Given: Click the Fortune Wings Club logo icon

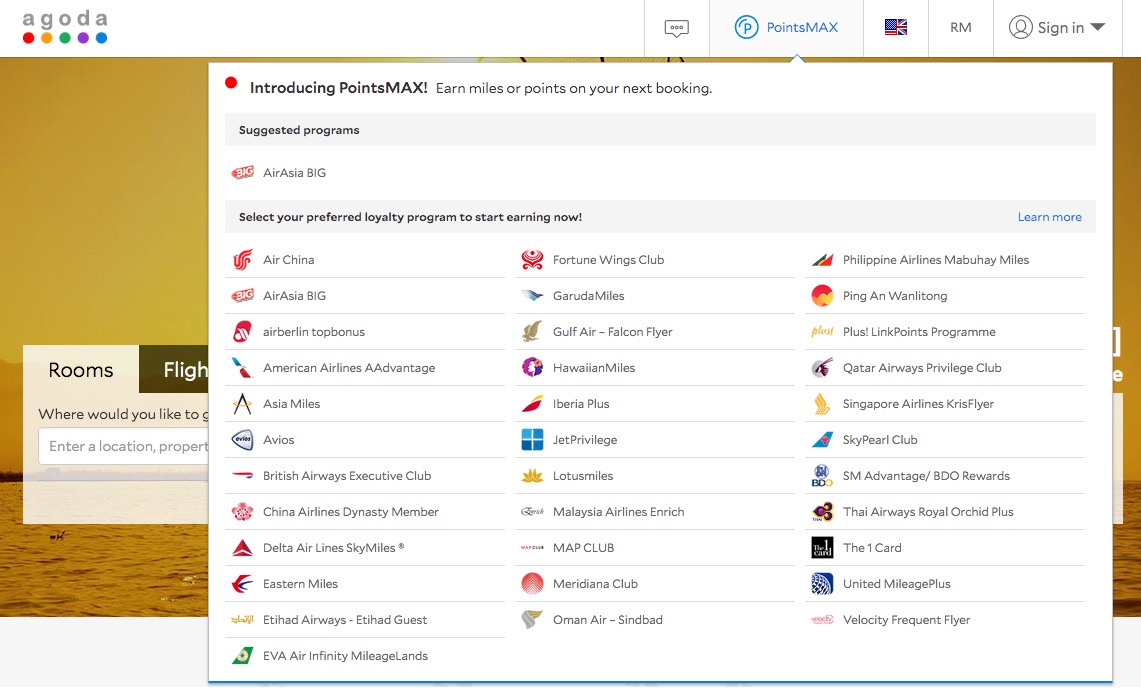Looking at the screenshot, I should [533, 260].
